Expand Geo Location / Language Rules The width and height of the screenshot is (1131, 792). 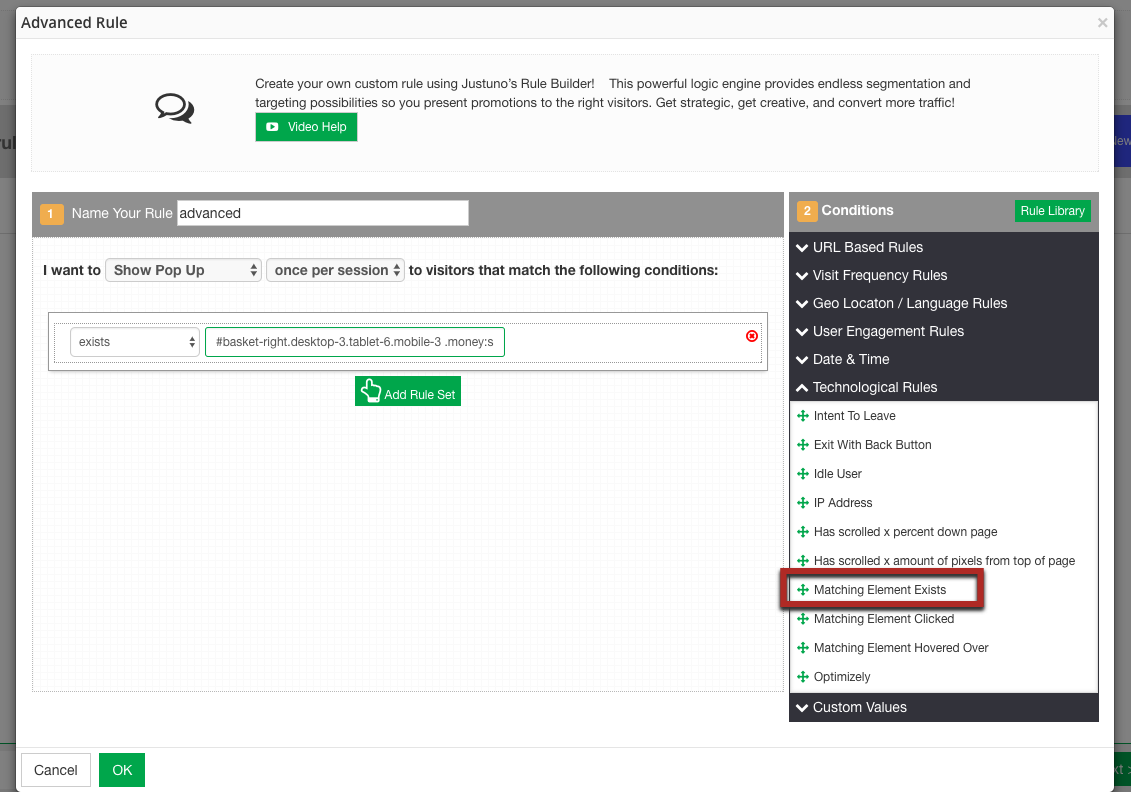pos(909,303)
